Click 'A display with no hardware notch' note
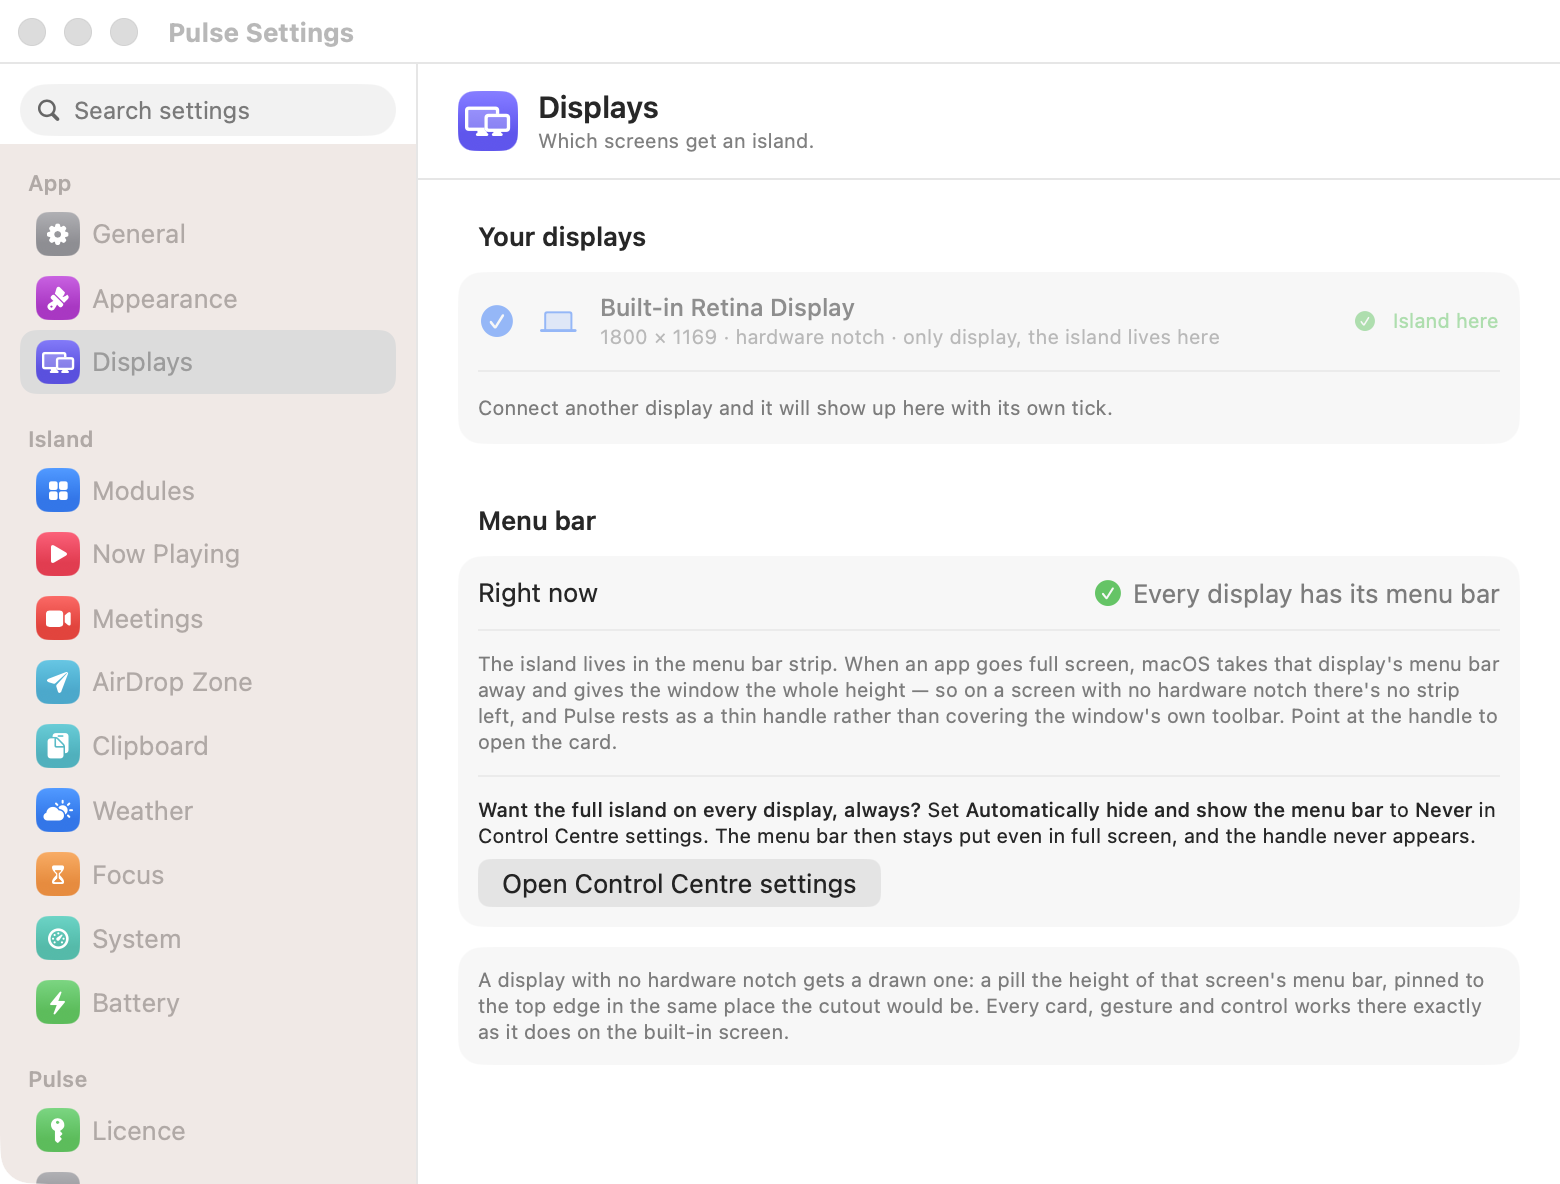This screenshot has width=1560, height=1184. tap(981, 1006)
